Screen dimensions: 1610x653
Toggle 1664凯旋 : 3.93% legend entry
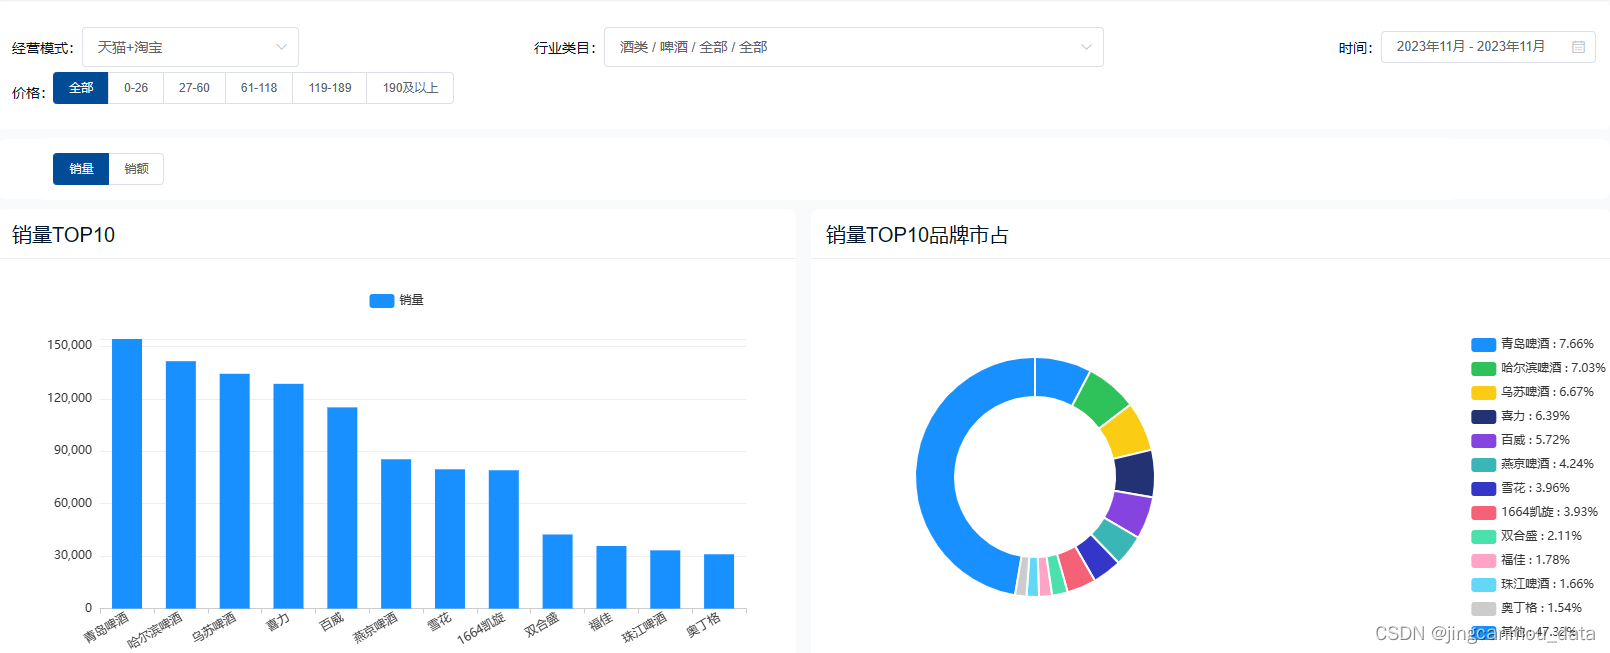coord(1535,512)
